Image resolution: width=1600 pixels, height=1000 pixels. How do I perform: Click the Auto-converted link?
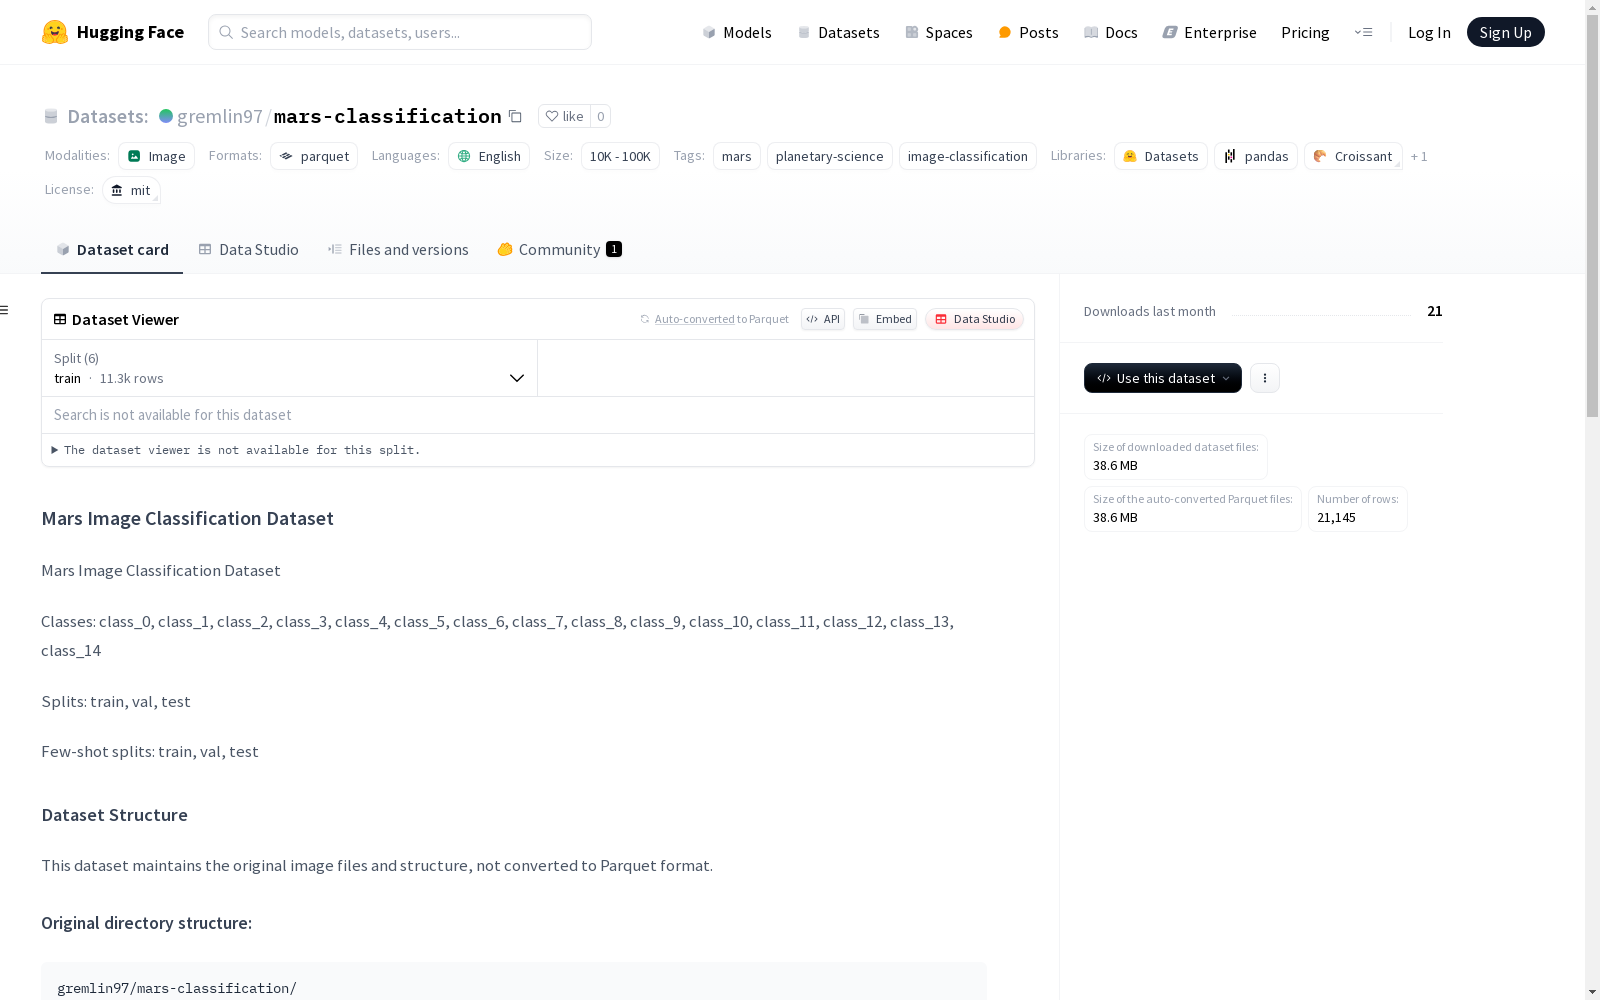click(695, 319)
